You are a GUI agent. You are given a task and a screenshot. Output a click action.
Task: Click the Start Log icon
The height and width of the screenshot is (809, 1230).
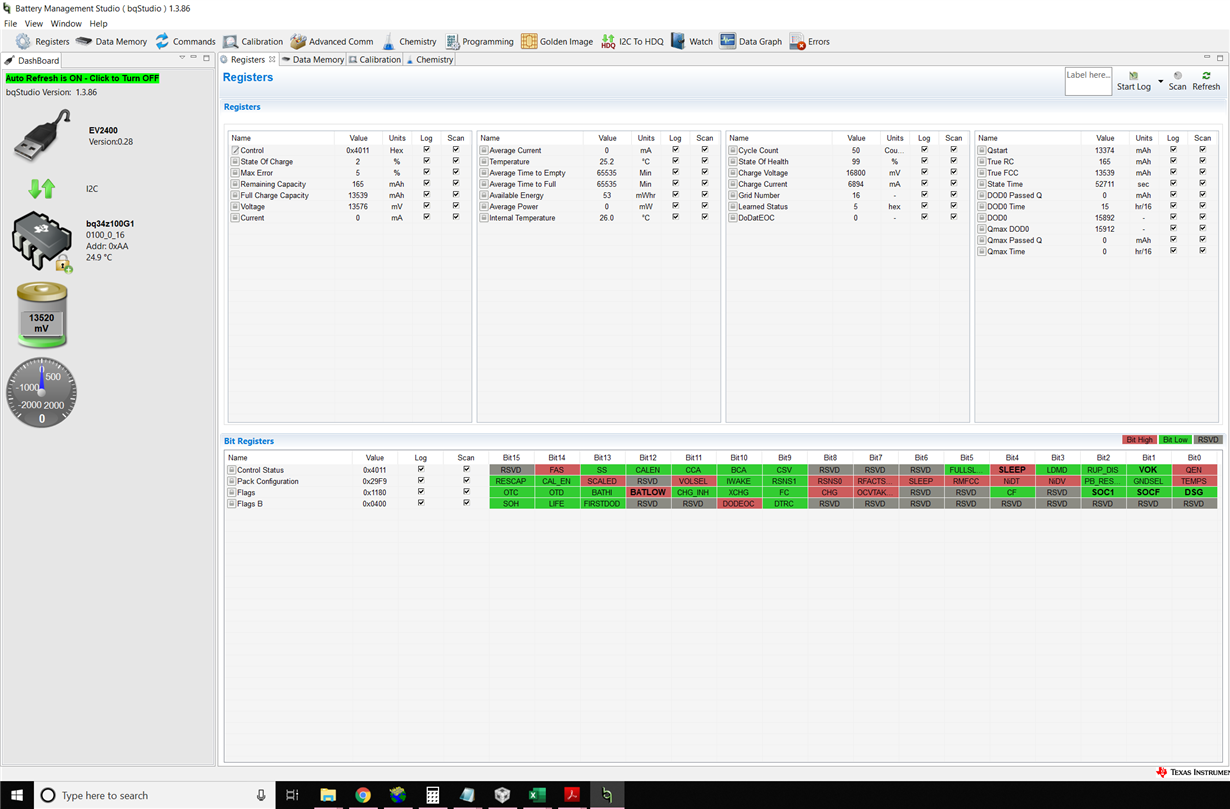click(x=1133, y=76)
